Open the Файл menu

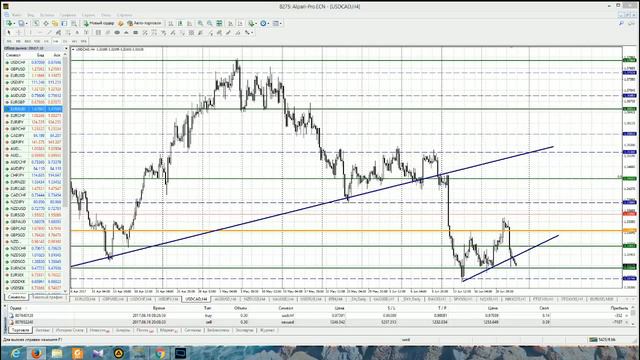[16, 15]
